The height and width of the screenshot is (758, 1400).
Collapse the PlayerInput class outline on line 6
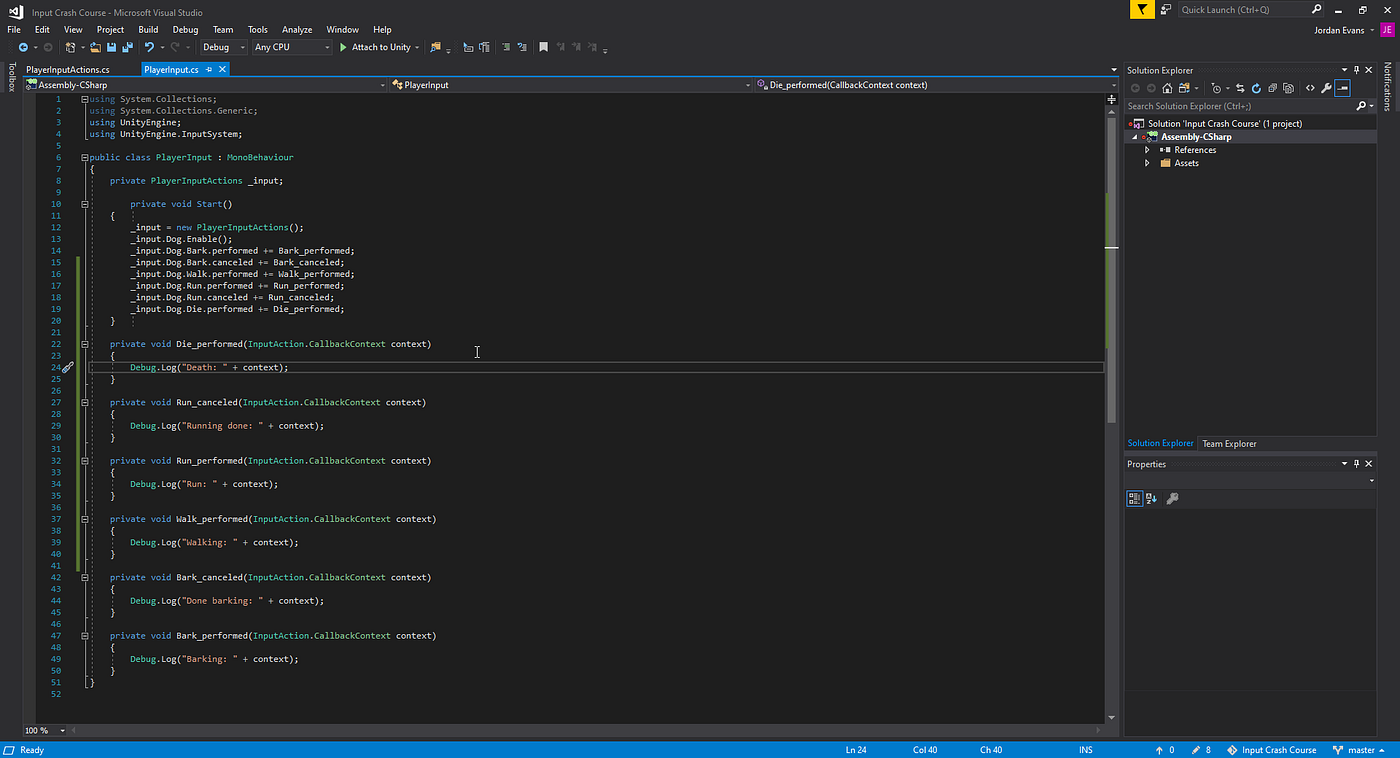pyautogui.click(x=85, y=157)
